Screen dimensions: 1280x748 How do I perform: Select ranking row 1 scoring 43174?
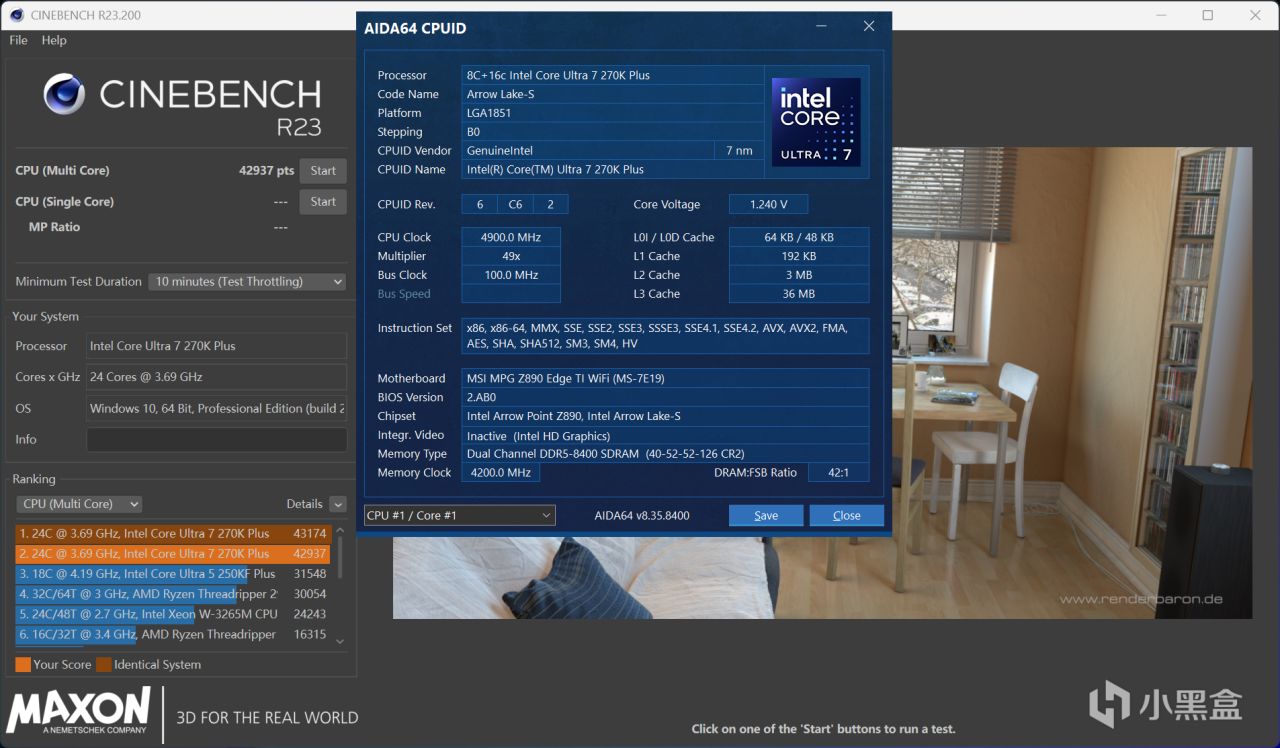coord(173,534)
